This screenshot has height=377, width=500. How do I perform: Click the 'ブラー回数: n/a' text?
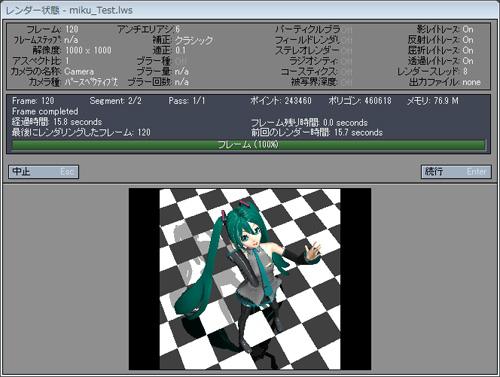(158, 82)
